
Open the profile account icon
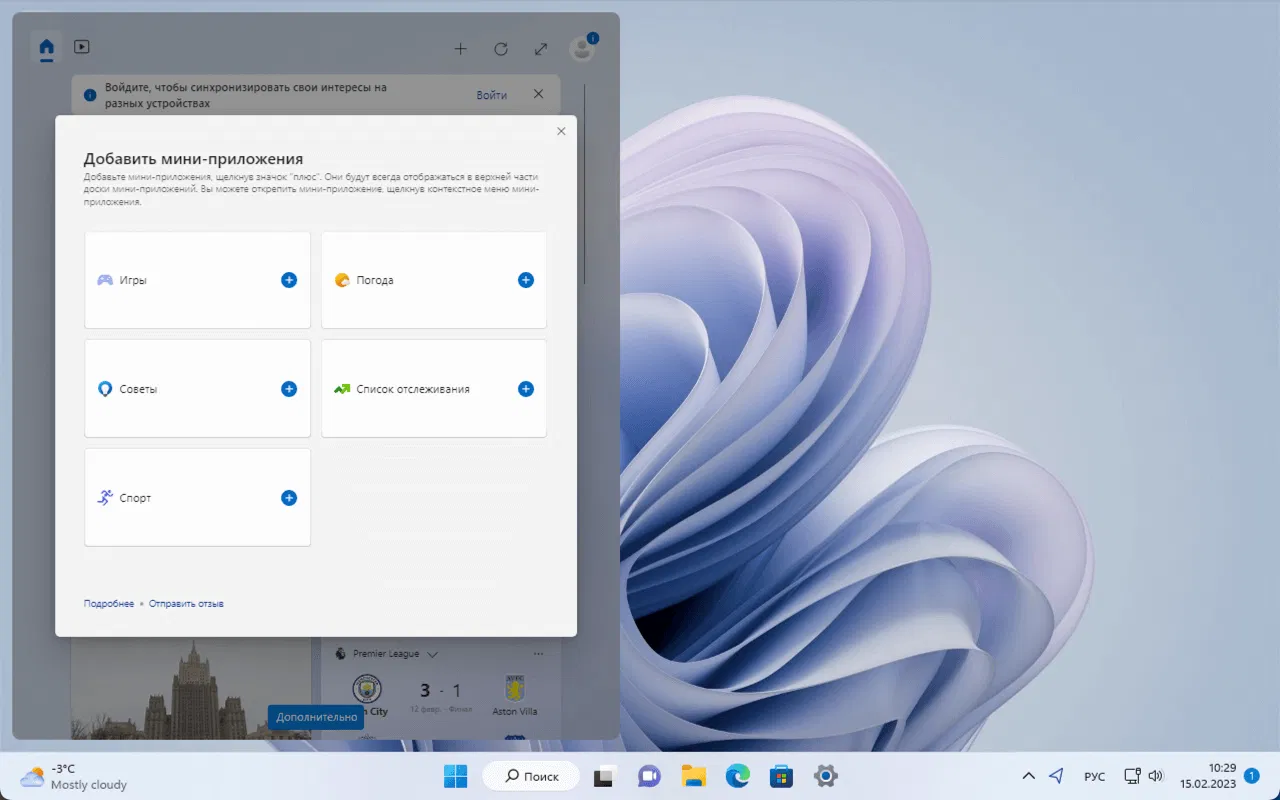tap(581, 48)
